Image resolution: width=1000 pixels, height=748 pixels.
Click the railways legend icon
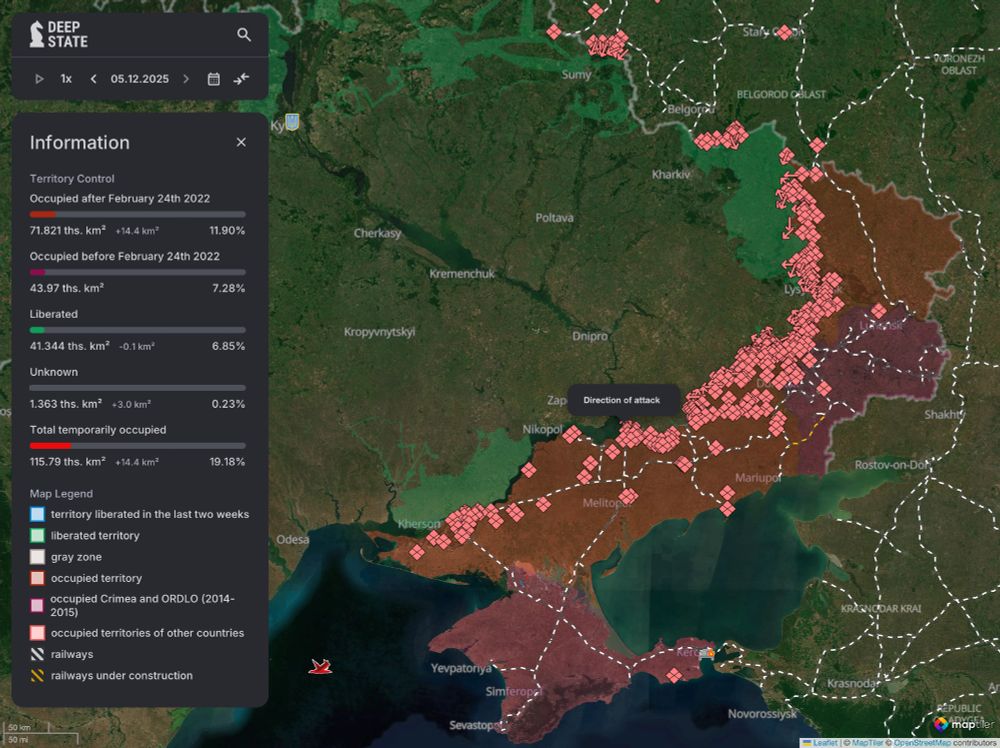(38, 654)
